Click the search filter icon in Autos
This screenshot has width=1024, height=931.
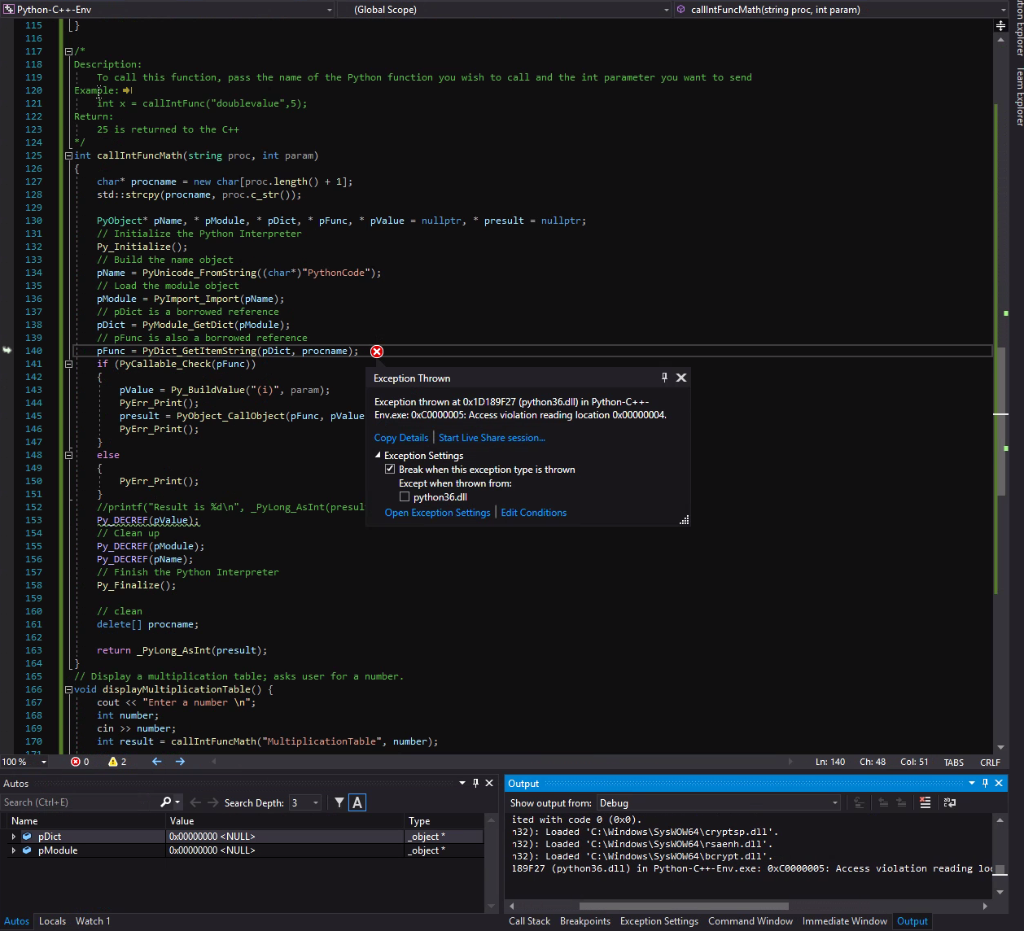click(340, 802)
